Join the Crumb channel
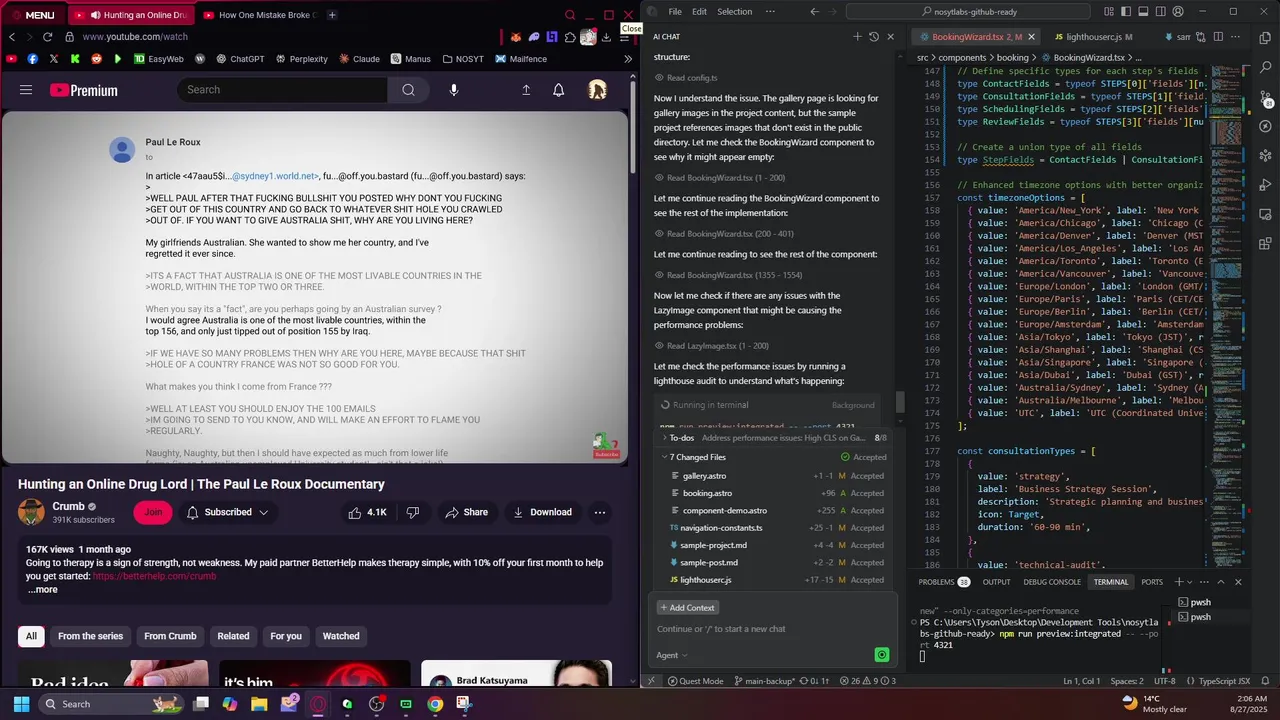 tap(153, 512)
